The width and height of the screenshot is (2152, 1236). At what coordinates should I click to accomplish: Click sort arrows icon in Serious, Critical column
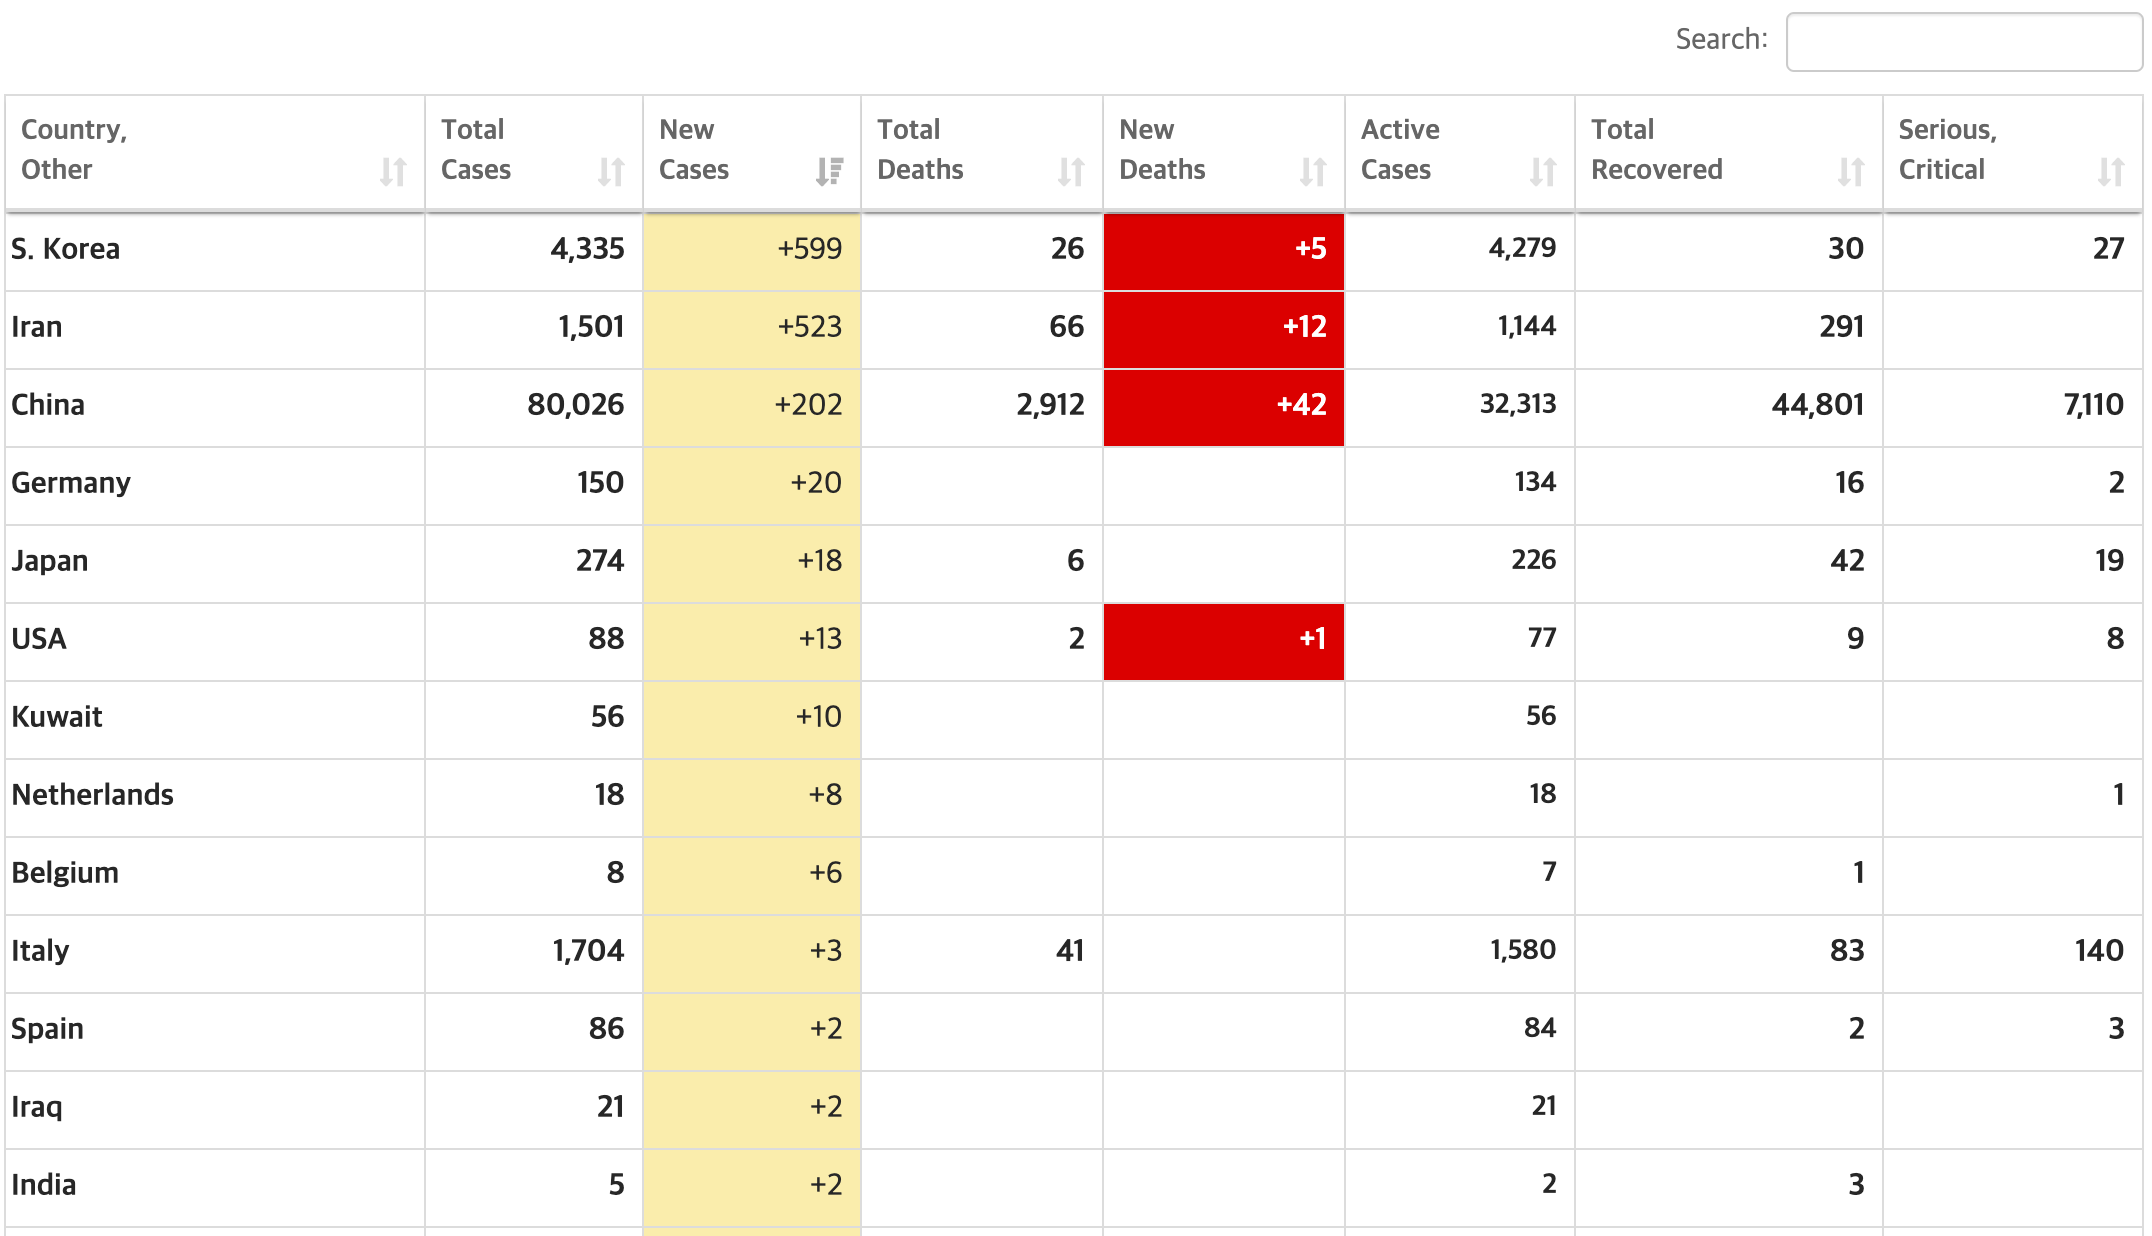click(x=2111, y=172)
